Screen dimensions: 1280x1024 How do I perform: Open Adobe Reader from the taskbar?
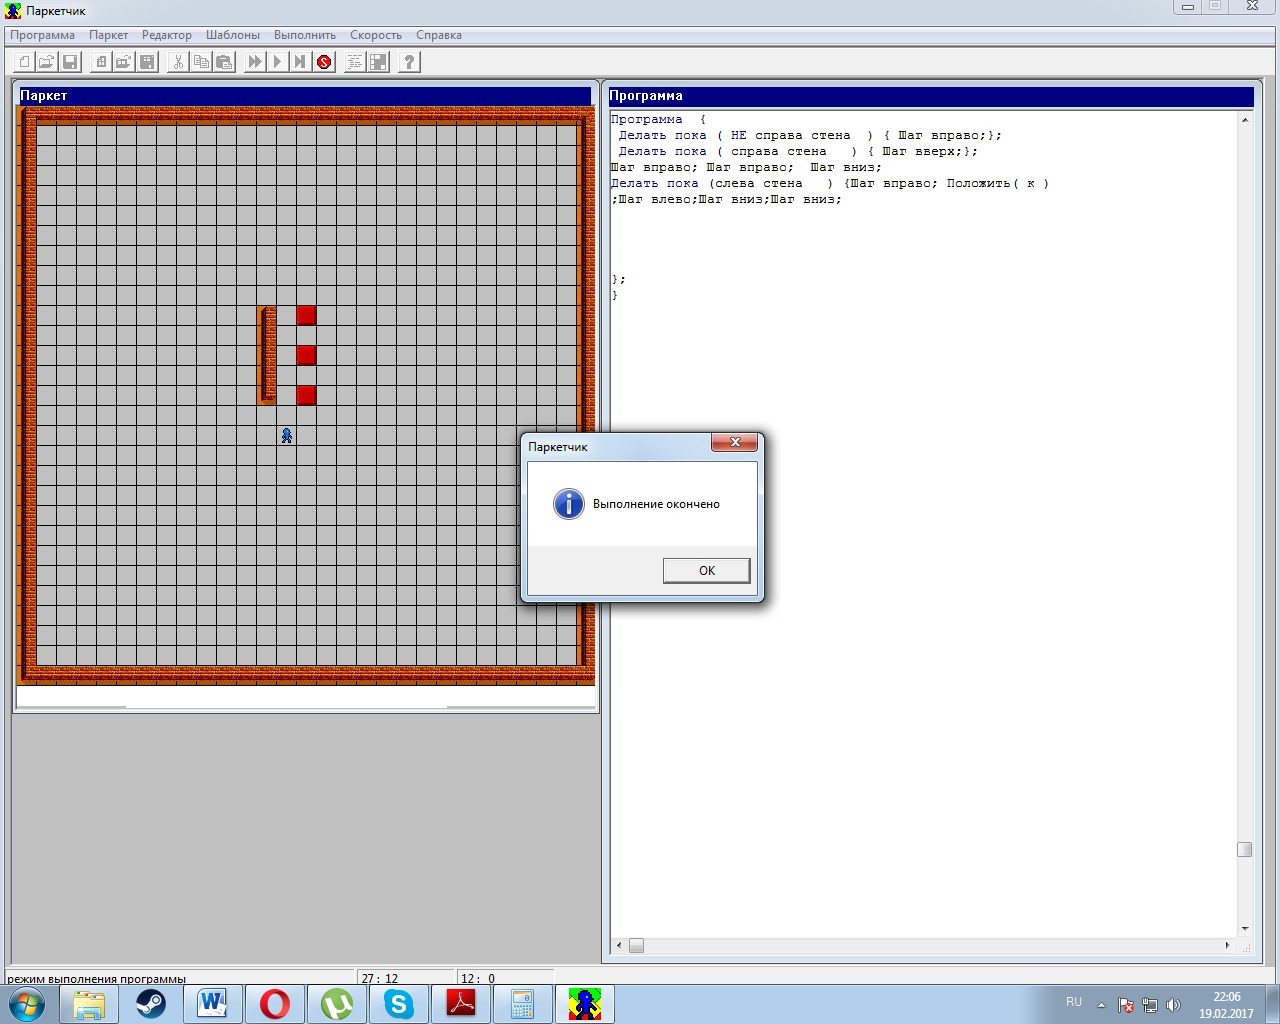coord(461,1004)
